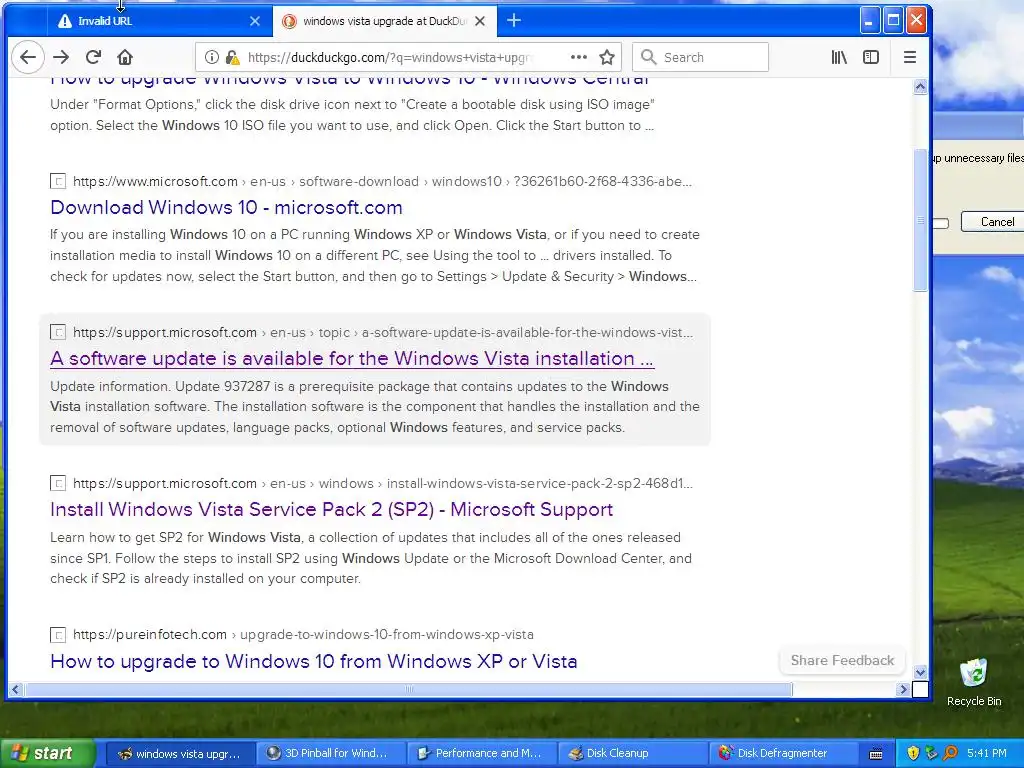Viewport: 1024px width, 768px height.
Task: Open the browser home page
Action: tap(125, 57)
